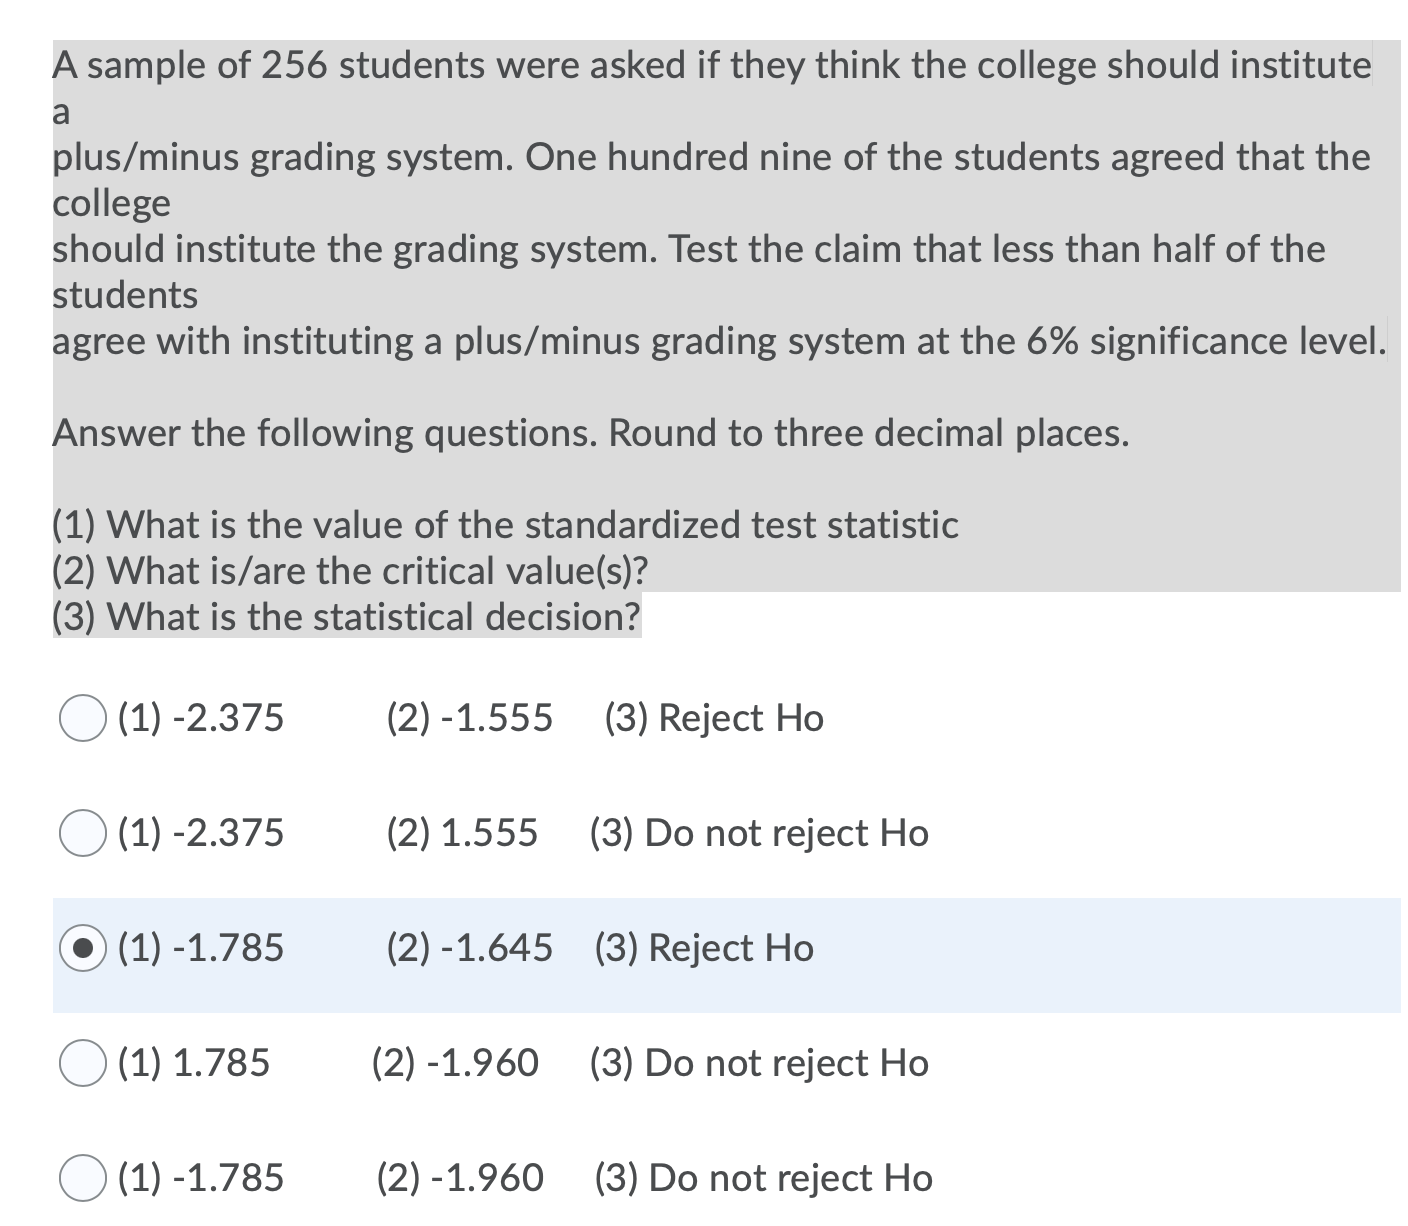This screenshot has height=1226, width=1408.
Task: Select the first answer option radio button
Action: point(84,717)
